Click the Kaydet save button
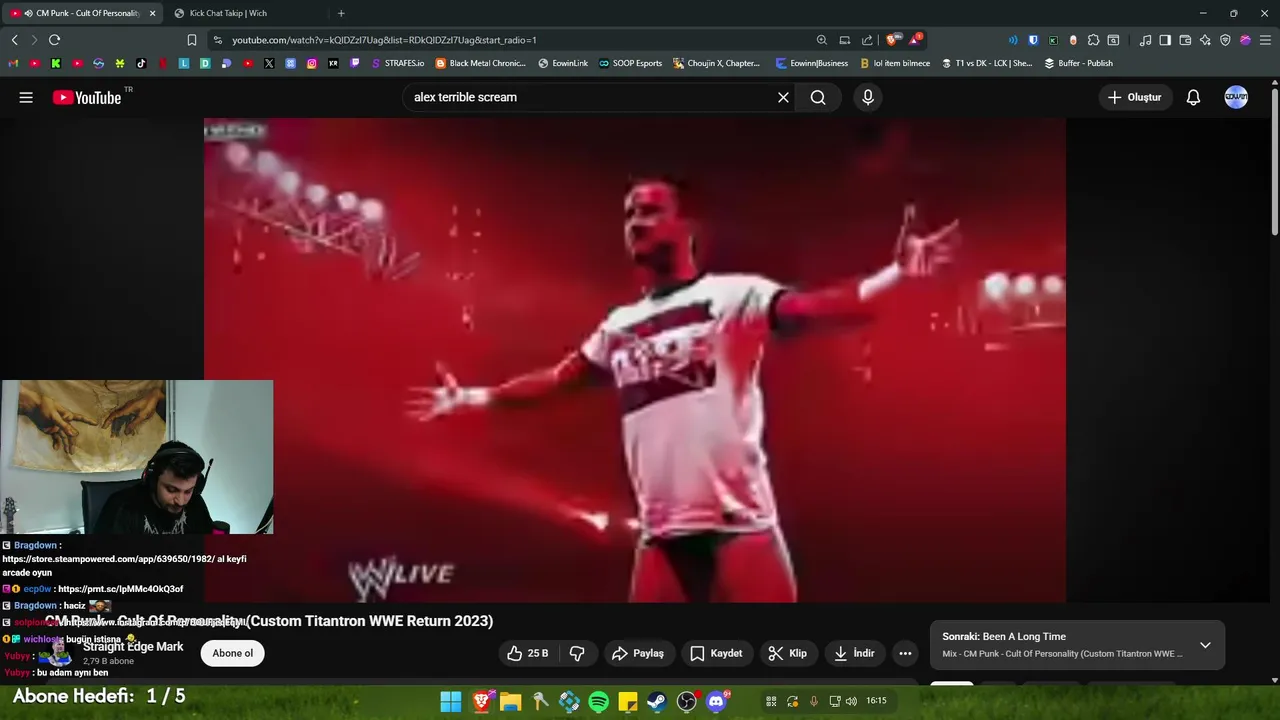The width and height of the screenshot is (1280, 720). click(716, 653)
